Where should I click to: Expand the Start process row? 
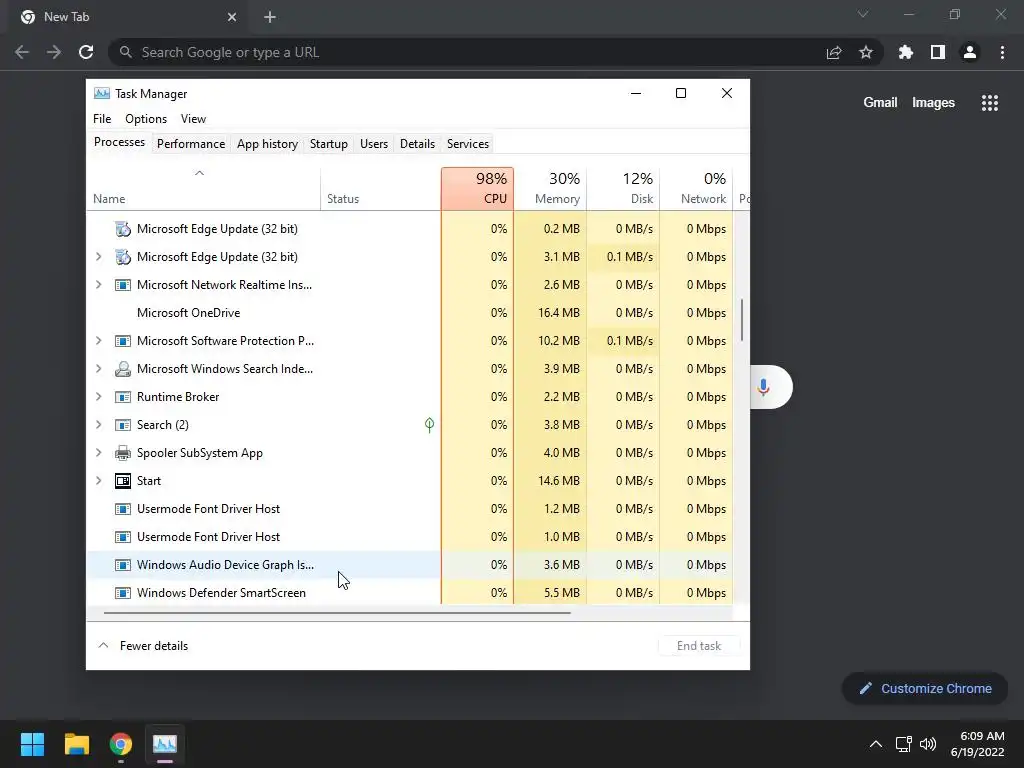[x=99, y=481]
